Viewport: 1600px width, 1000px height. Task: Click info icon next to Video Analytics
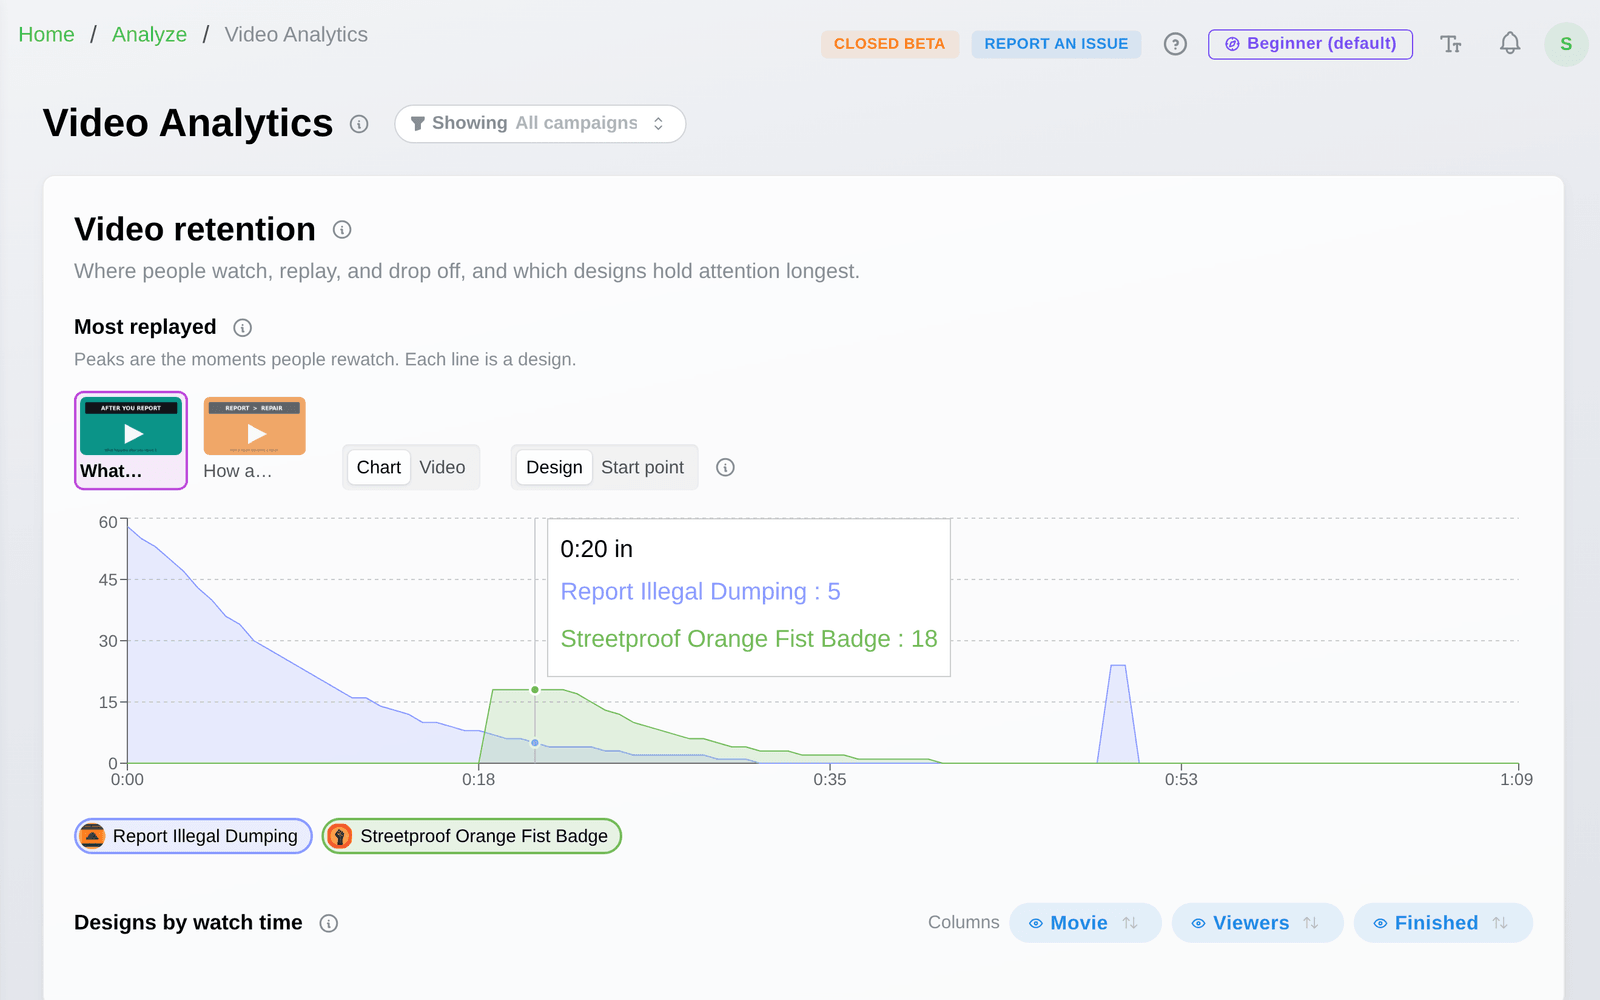point(359,124)
